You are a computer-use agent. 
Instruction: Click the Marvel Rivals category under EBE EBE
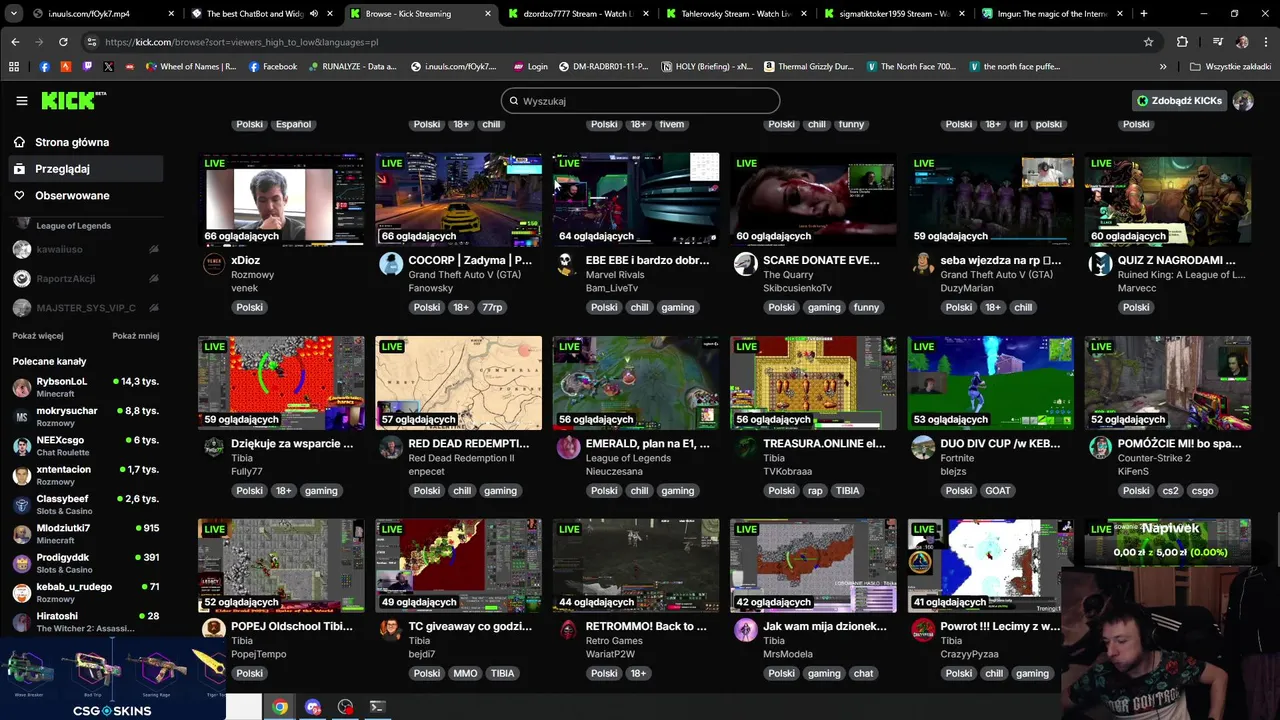pyautogui.click(x=615, y=274)
